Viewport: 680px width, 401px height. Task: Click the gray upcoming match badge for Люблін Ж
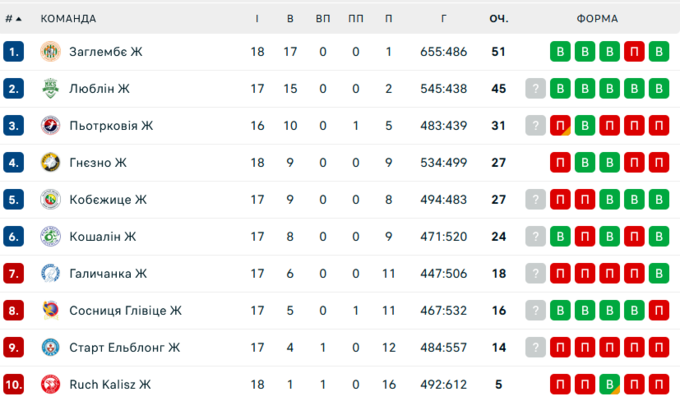click(x=536, y=88)
